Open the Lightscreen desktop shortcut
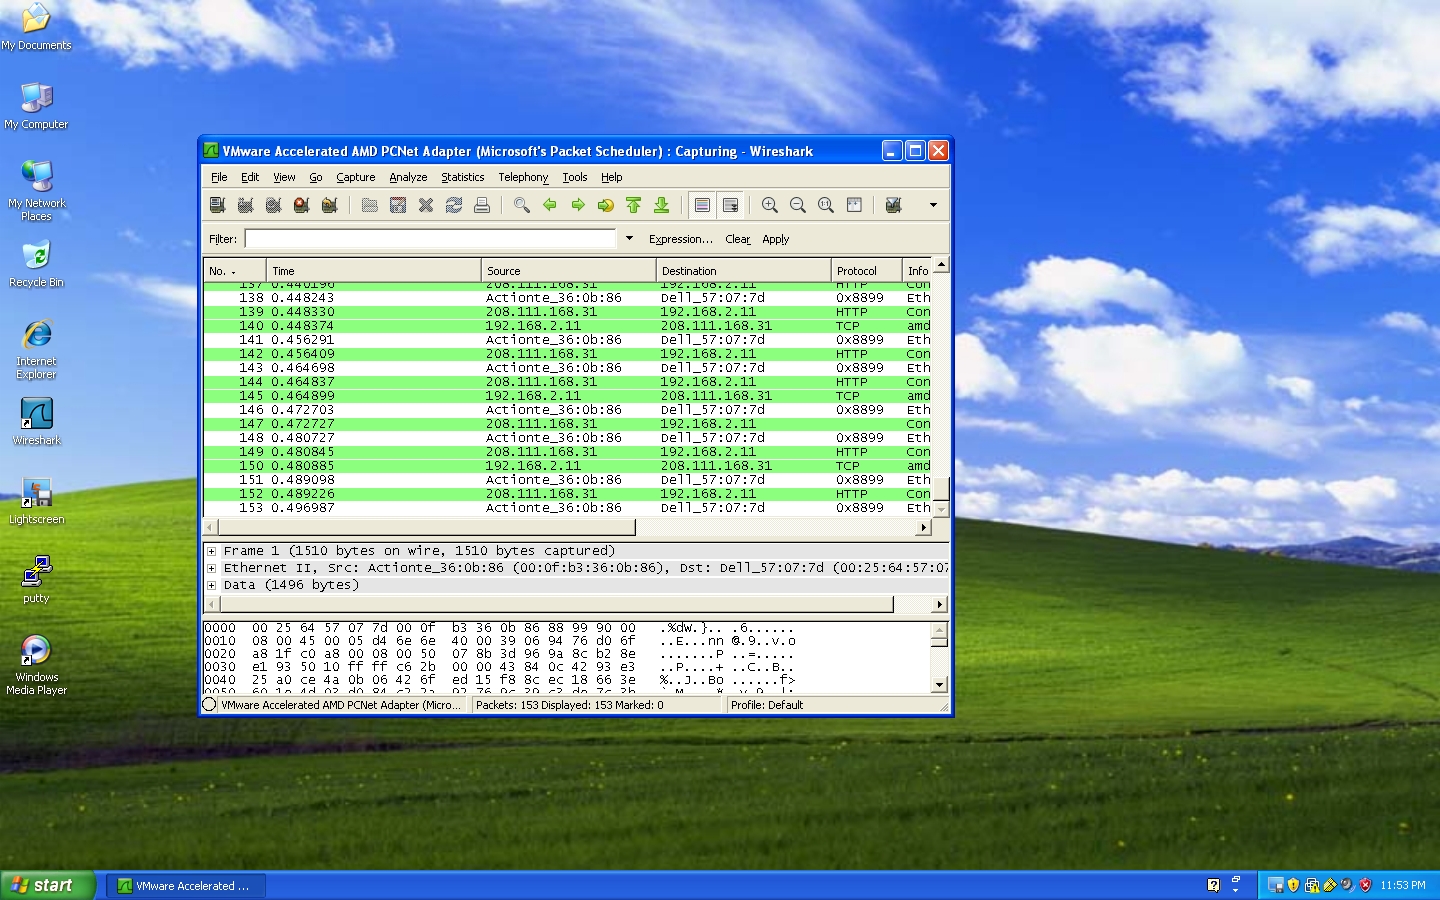1440x900 pixels. pos(36,500)
